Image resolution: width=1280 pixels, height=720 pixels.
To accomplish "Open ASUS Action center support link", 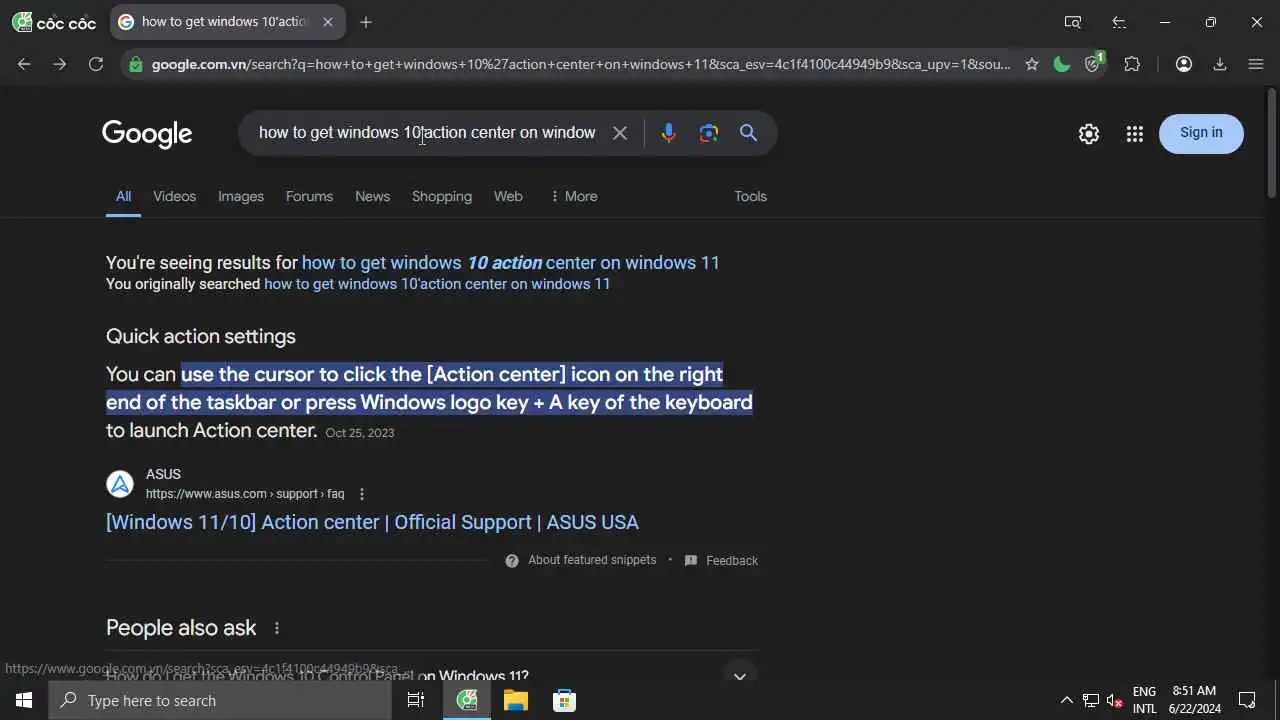I will pyautogui.click(x=372, y=522).
